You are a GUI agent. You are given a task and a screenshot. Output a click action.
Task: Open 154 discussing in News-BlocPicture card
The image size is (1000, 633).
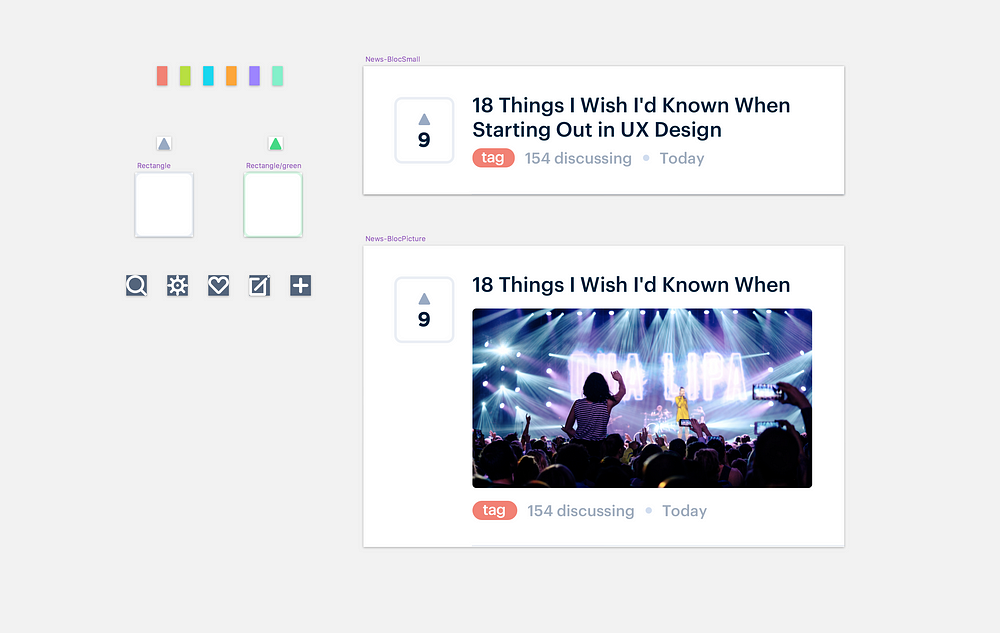click(x=580, y=511)
